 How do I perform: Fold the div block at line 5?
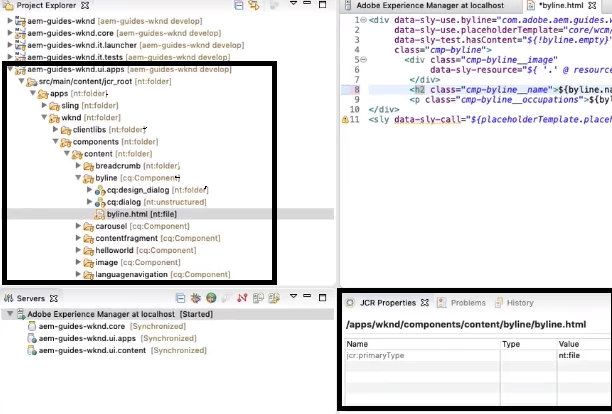(363, 60)
